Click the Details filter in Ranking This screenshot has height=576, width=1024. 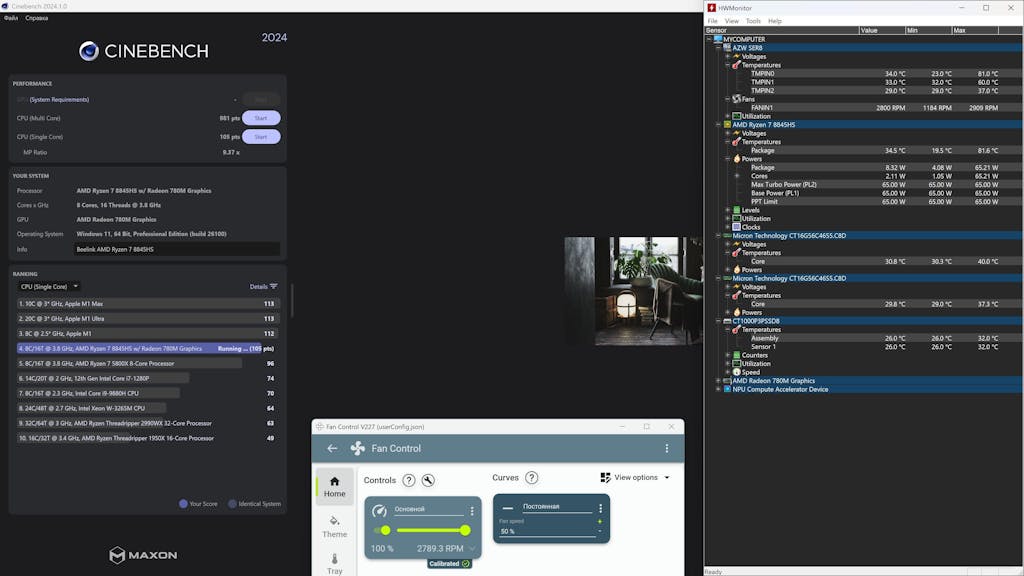(263, 286)
